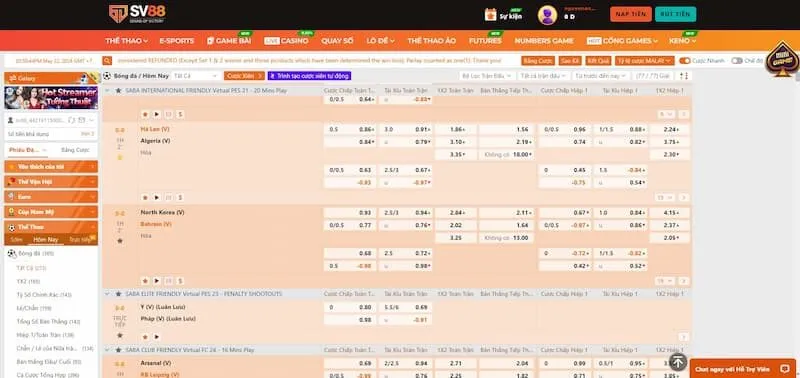Click the sort order arrows icon
The image size is (800, 378).
[x=684, y=75]
